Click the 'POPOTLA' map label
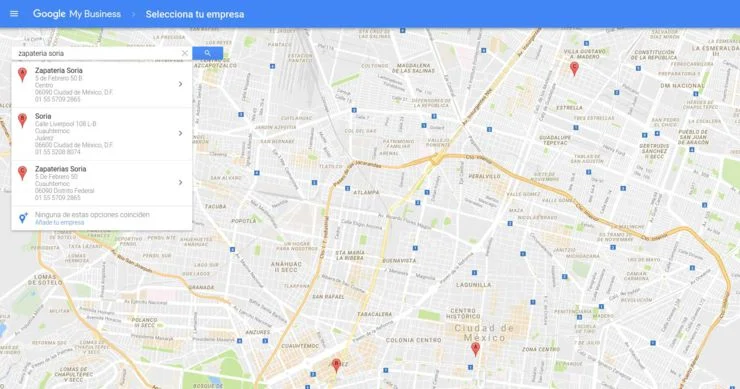 point(244,221)
